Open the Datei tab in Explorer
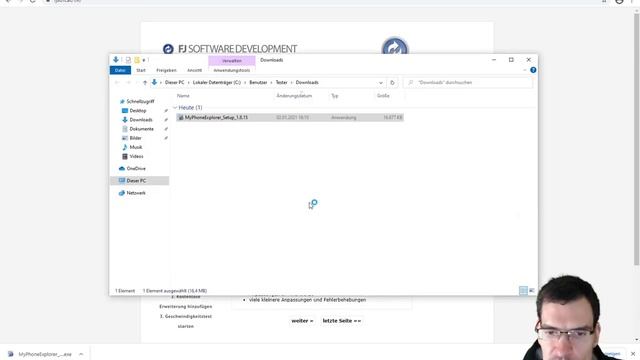The height and width of the screenshot is (360, 640). tap(120, 70)
